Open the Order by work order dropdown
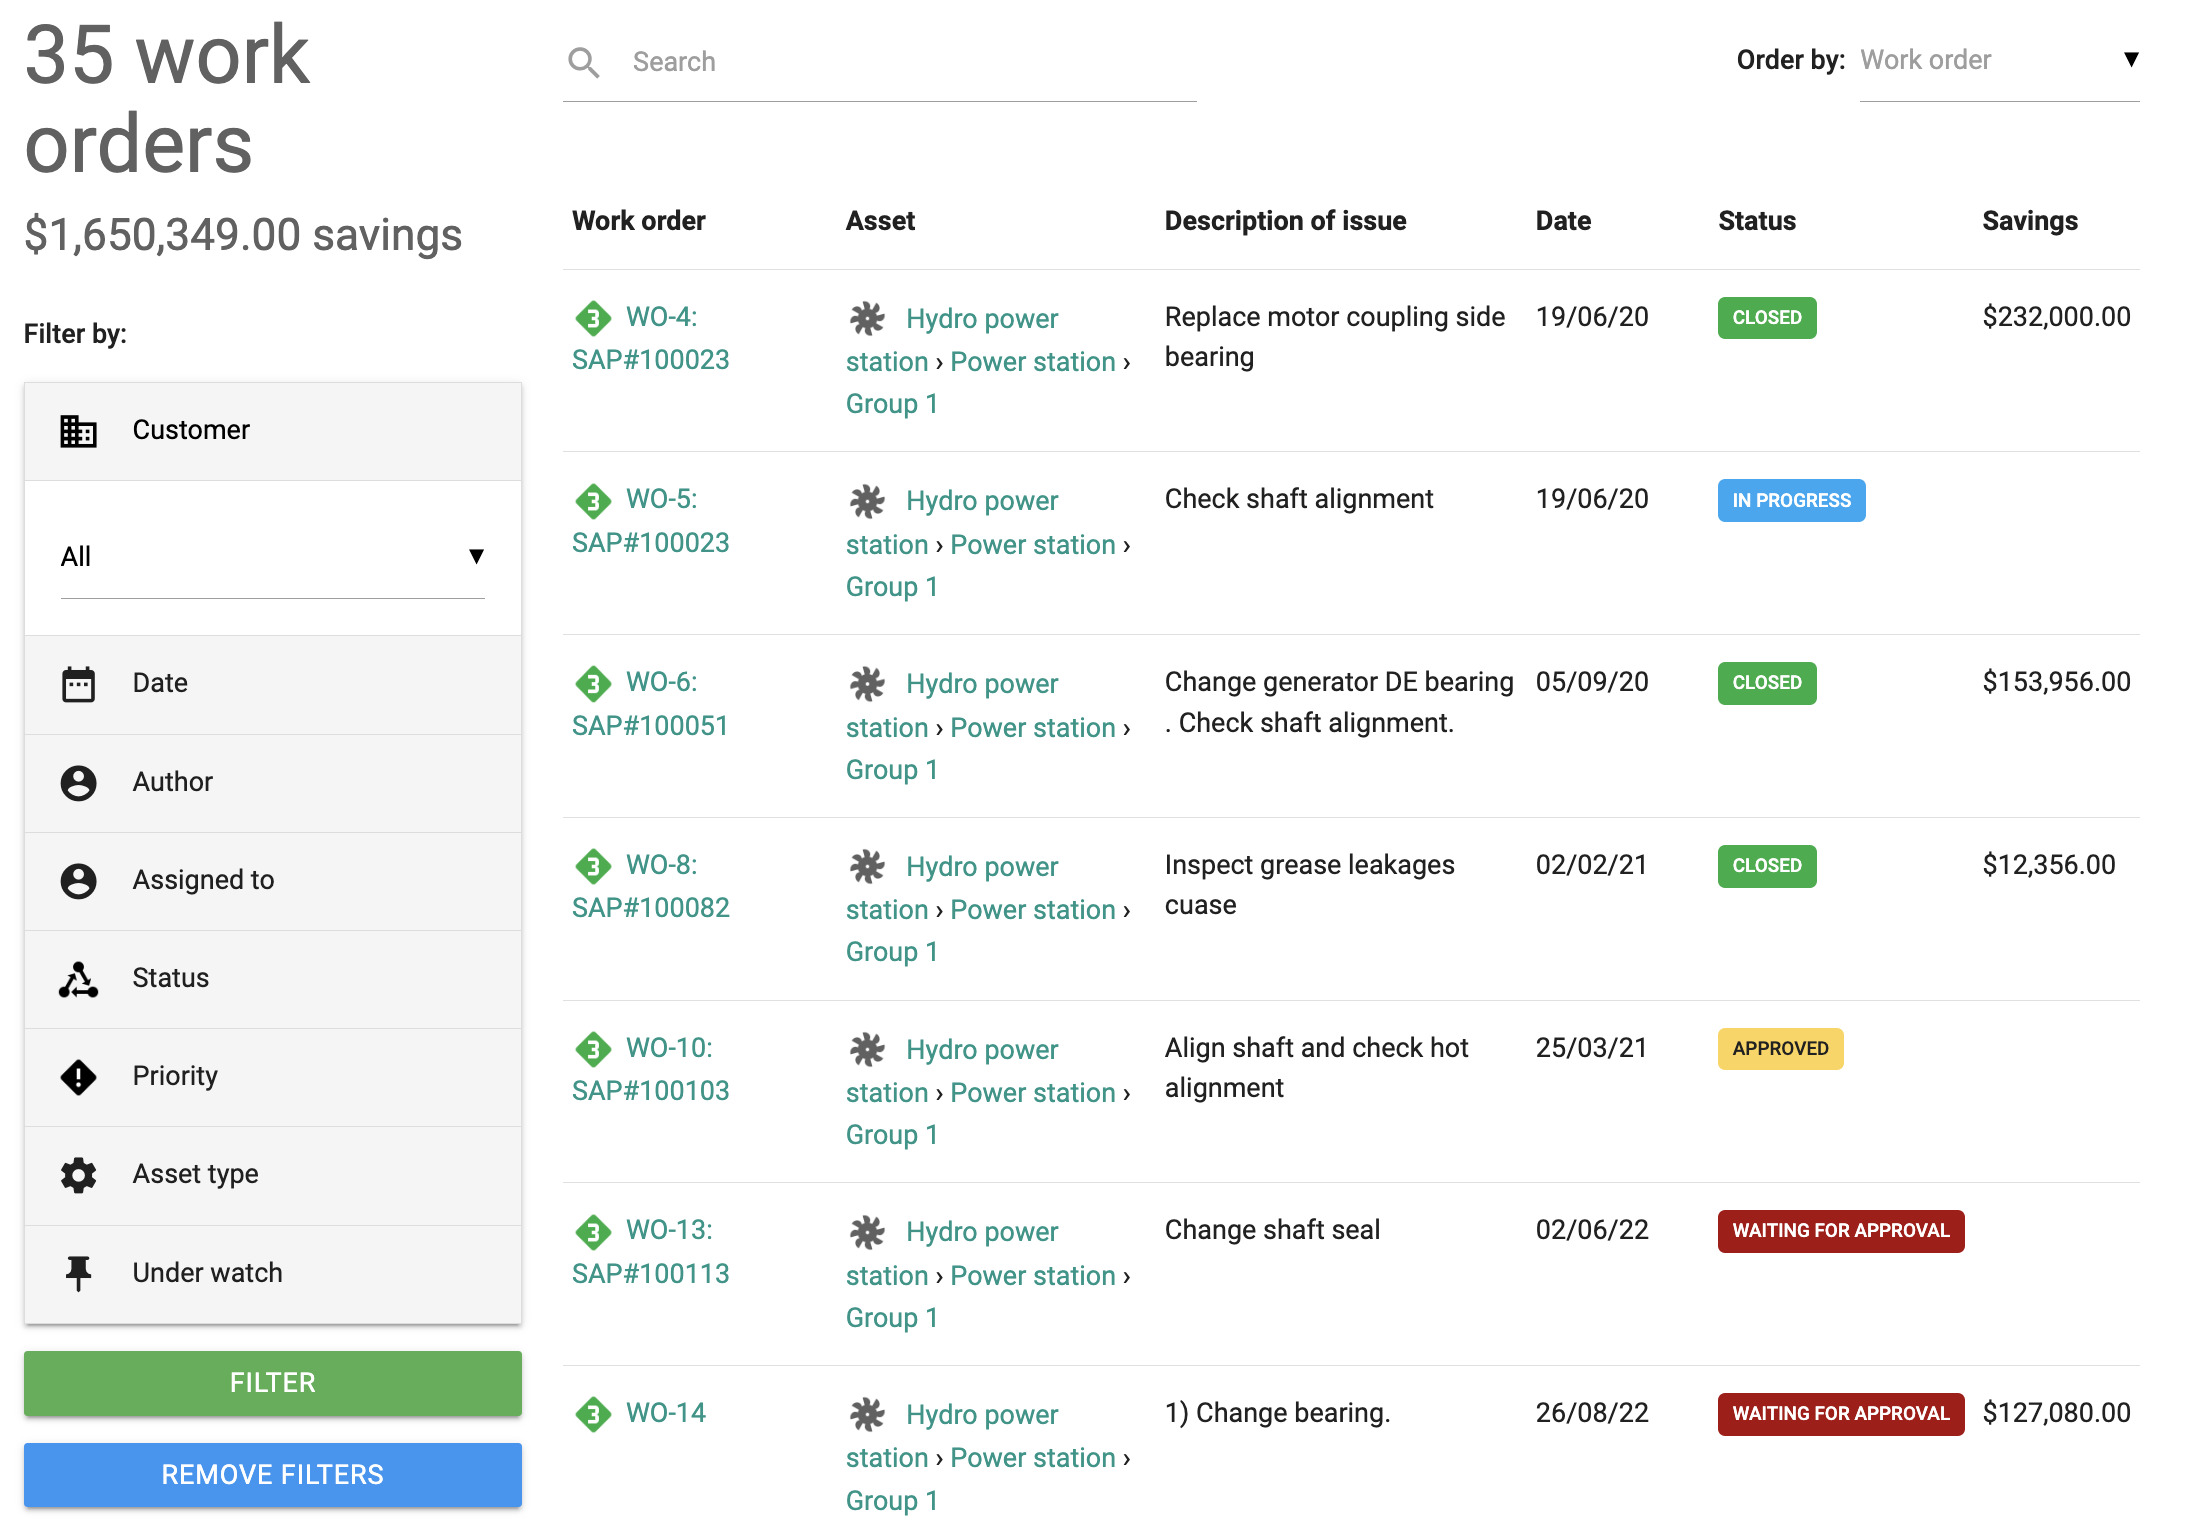2190x1530 pixels. coord(1997,60)
